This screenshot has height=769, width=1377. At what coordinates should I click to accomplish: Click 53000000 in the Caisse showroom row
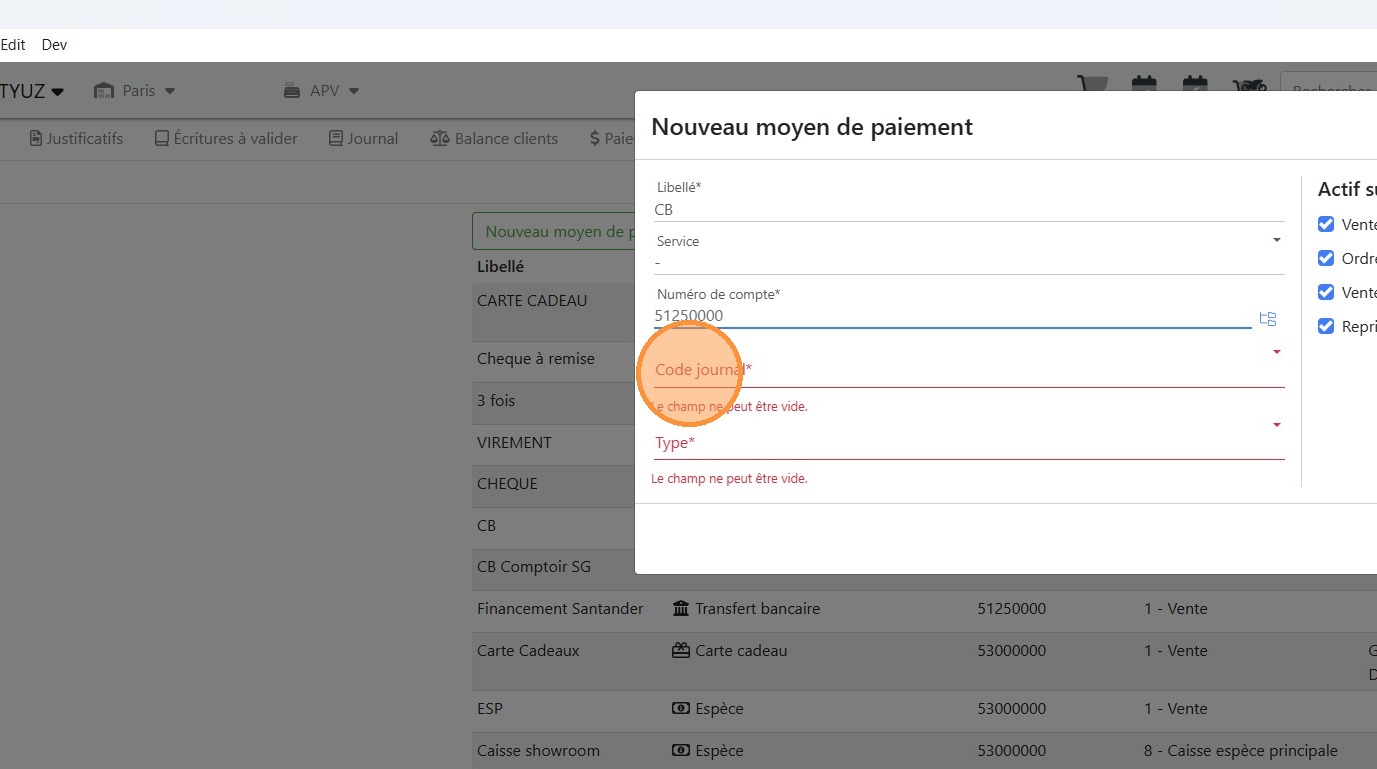pyautogui.click(x=1012, y=750)
